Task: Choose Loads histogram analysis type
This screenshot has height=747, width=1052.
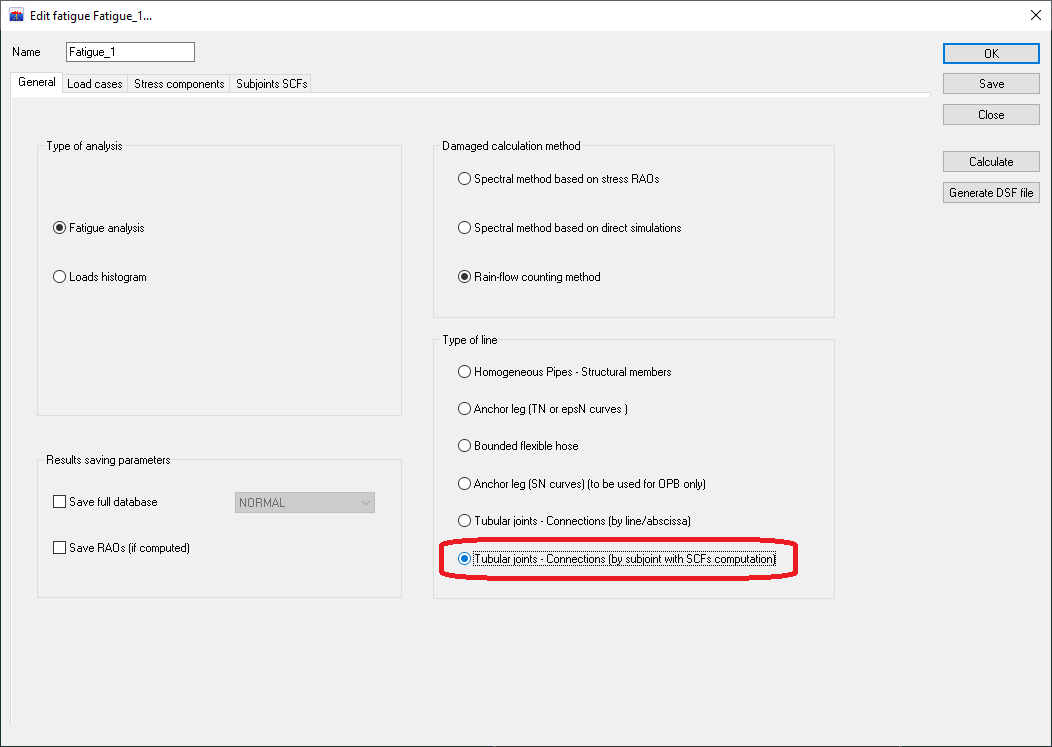Action: click(60, 277)
